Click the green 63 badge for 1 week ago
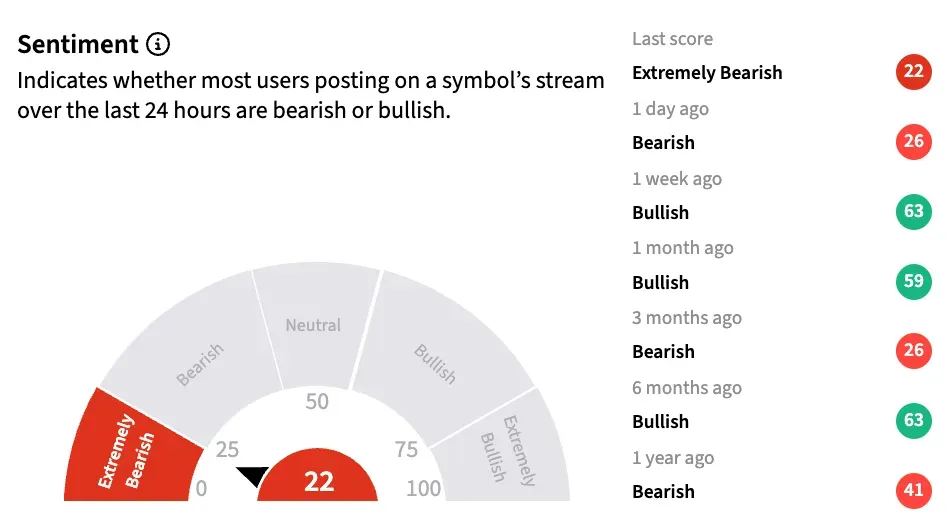The height and width of the screenshot is (522, 948). coord(913,212)
